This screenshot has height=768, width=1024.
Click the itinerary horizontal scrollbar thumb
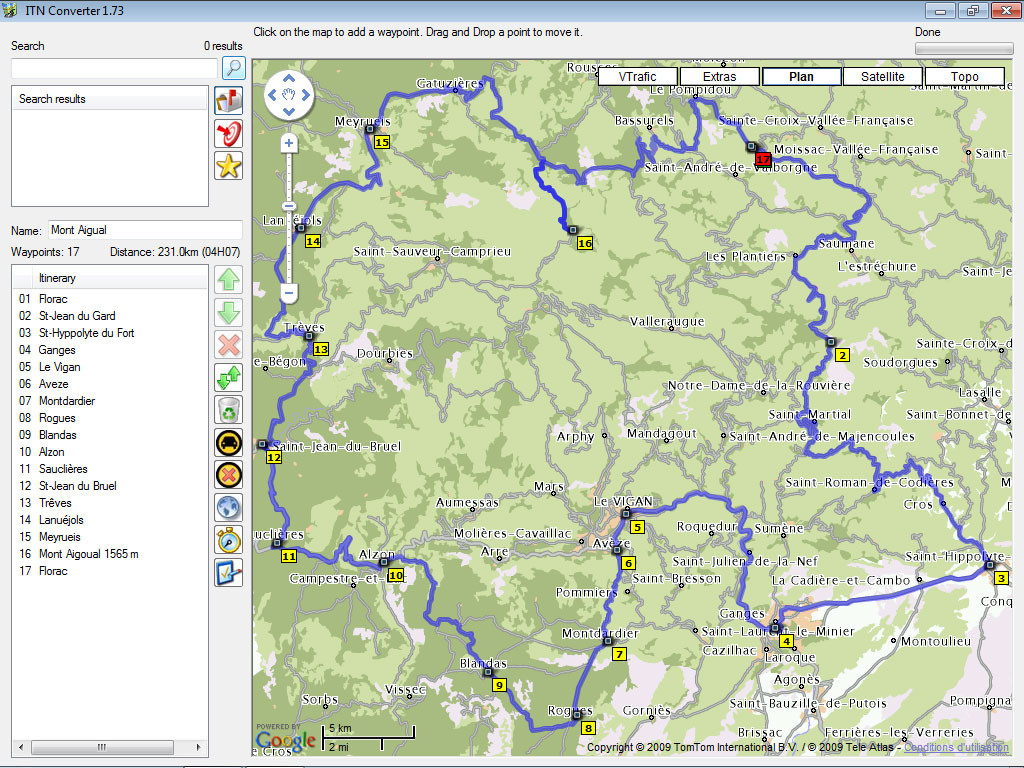tap(102, 746)
